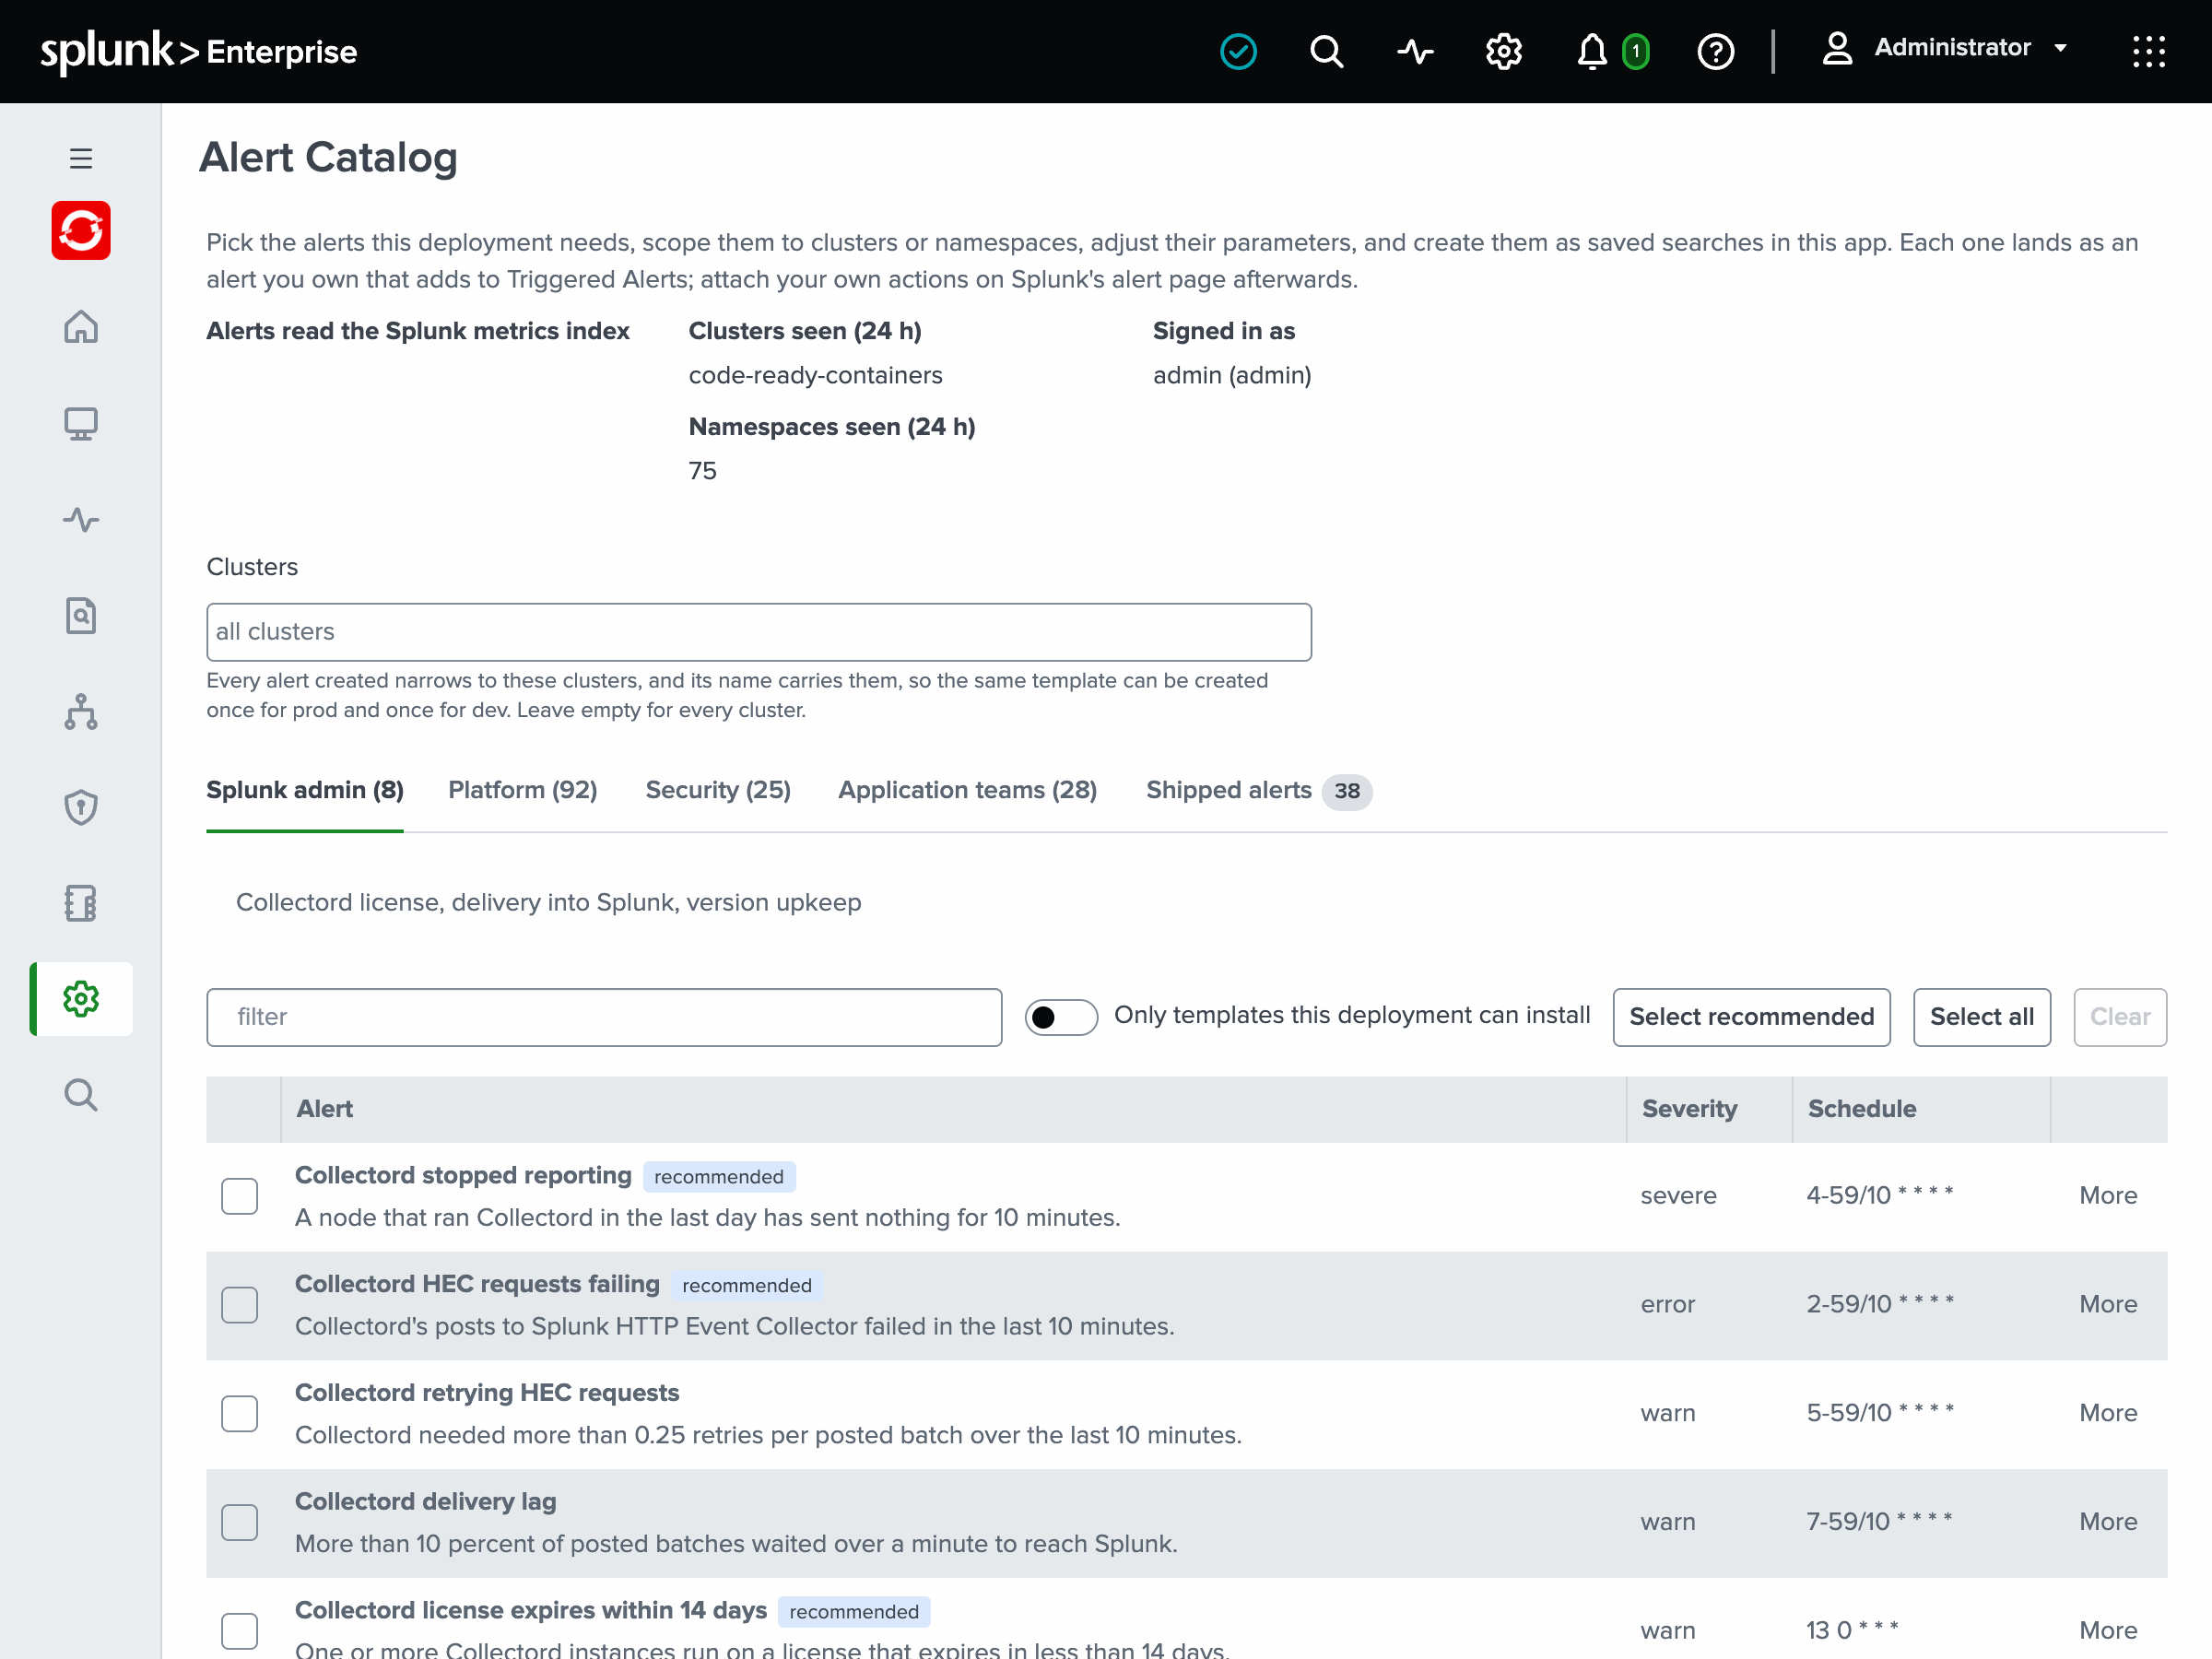The width and height of the screenshot is (2212, 1659).
Task: Switch to the Shipped alerts tab
Action: pos(1259,790)
